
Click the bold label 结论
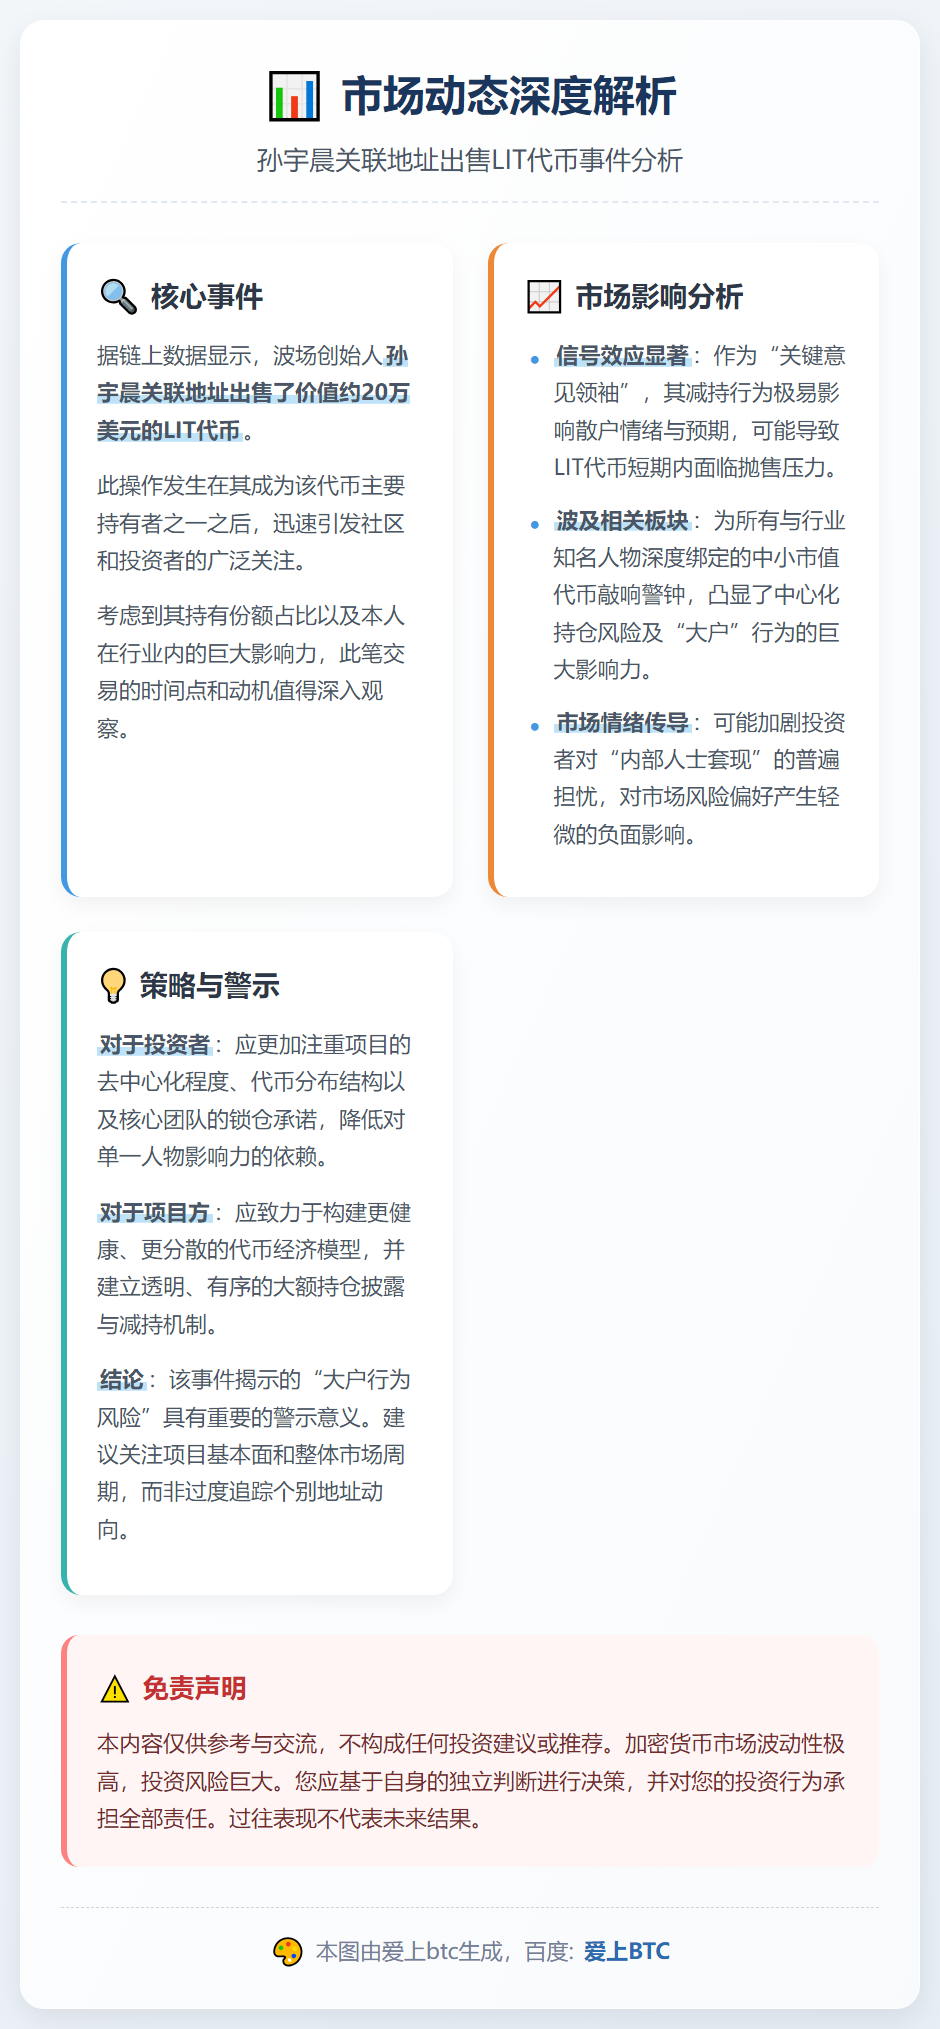click(121, 1380)
